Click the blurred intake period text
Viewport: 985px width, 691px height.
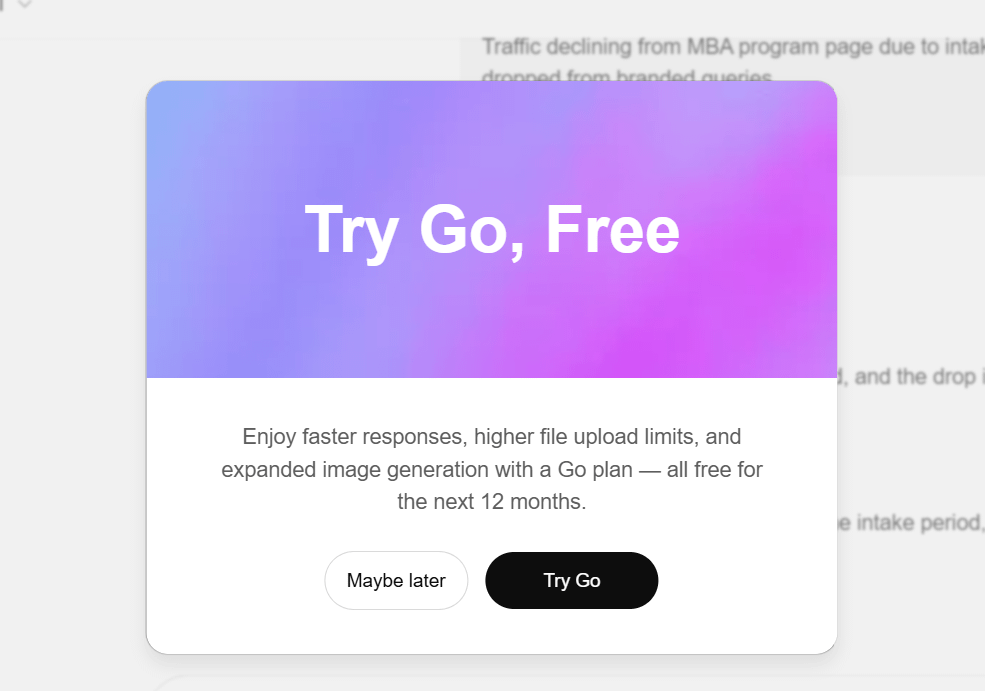[911, 523]
